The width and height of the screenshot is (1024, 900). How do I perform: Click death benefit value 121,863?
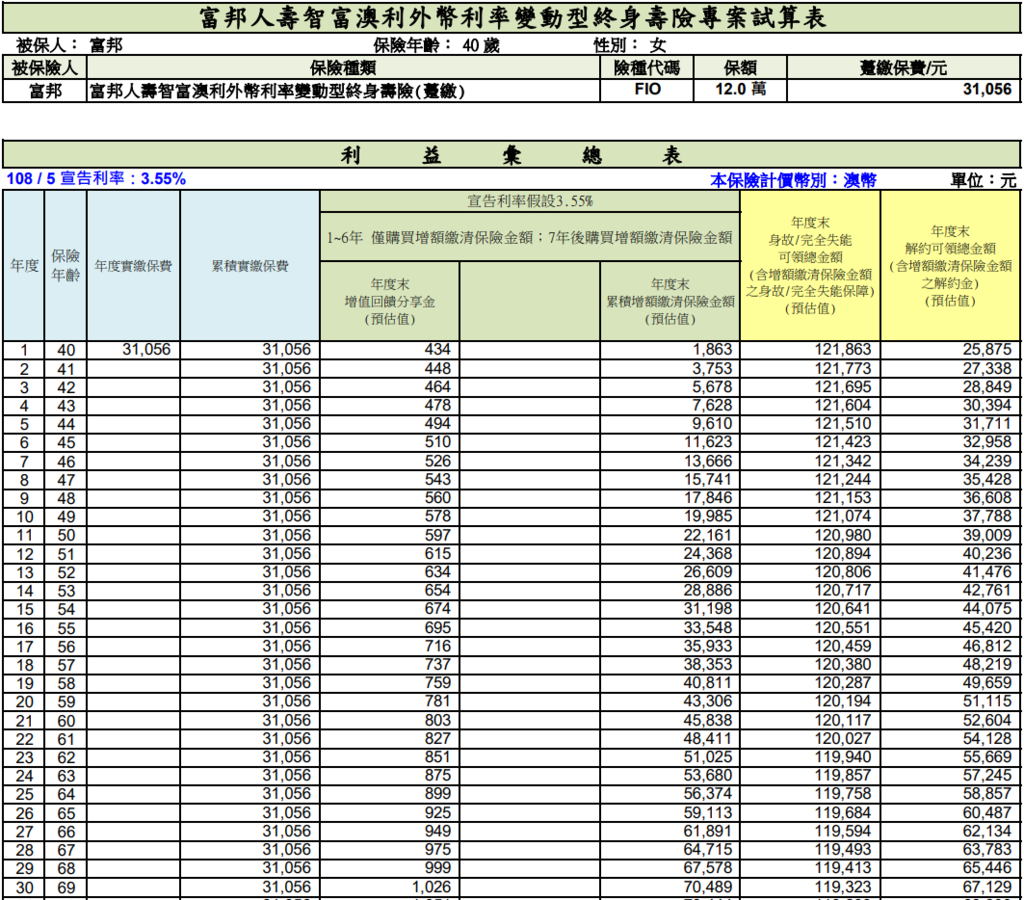click(x=843, y=349)
